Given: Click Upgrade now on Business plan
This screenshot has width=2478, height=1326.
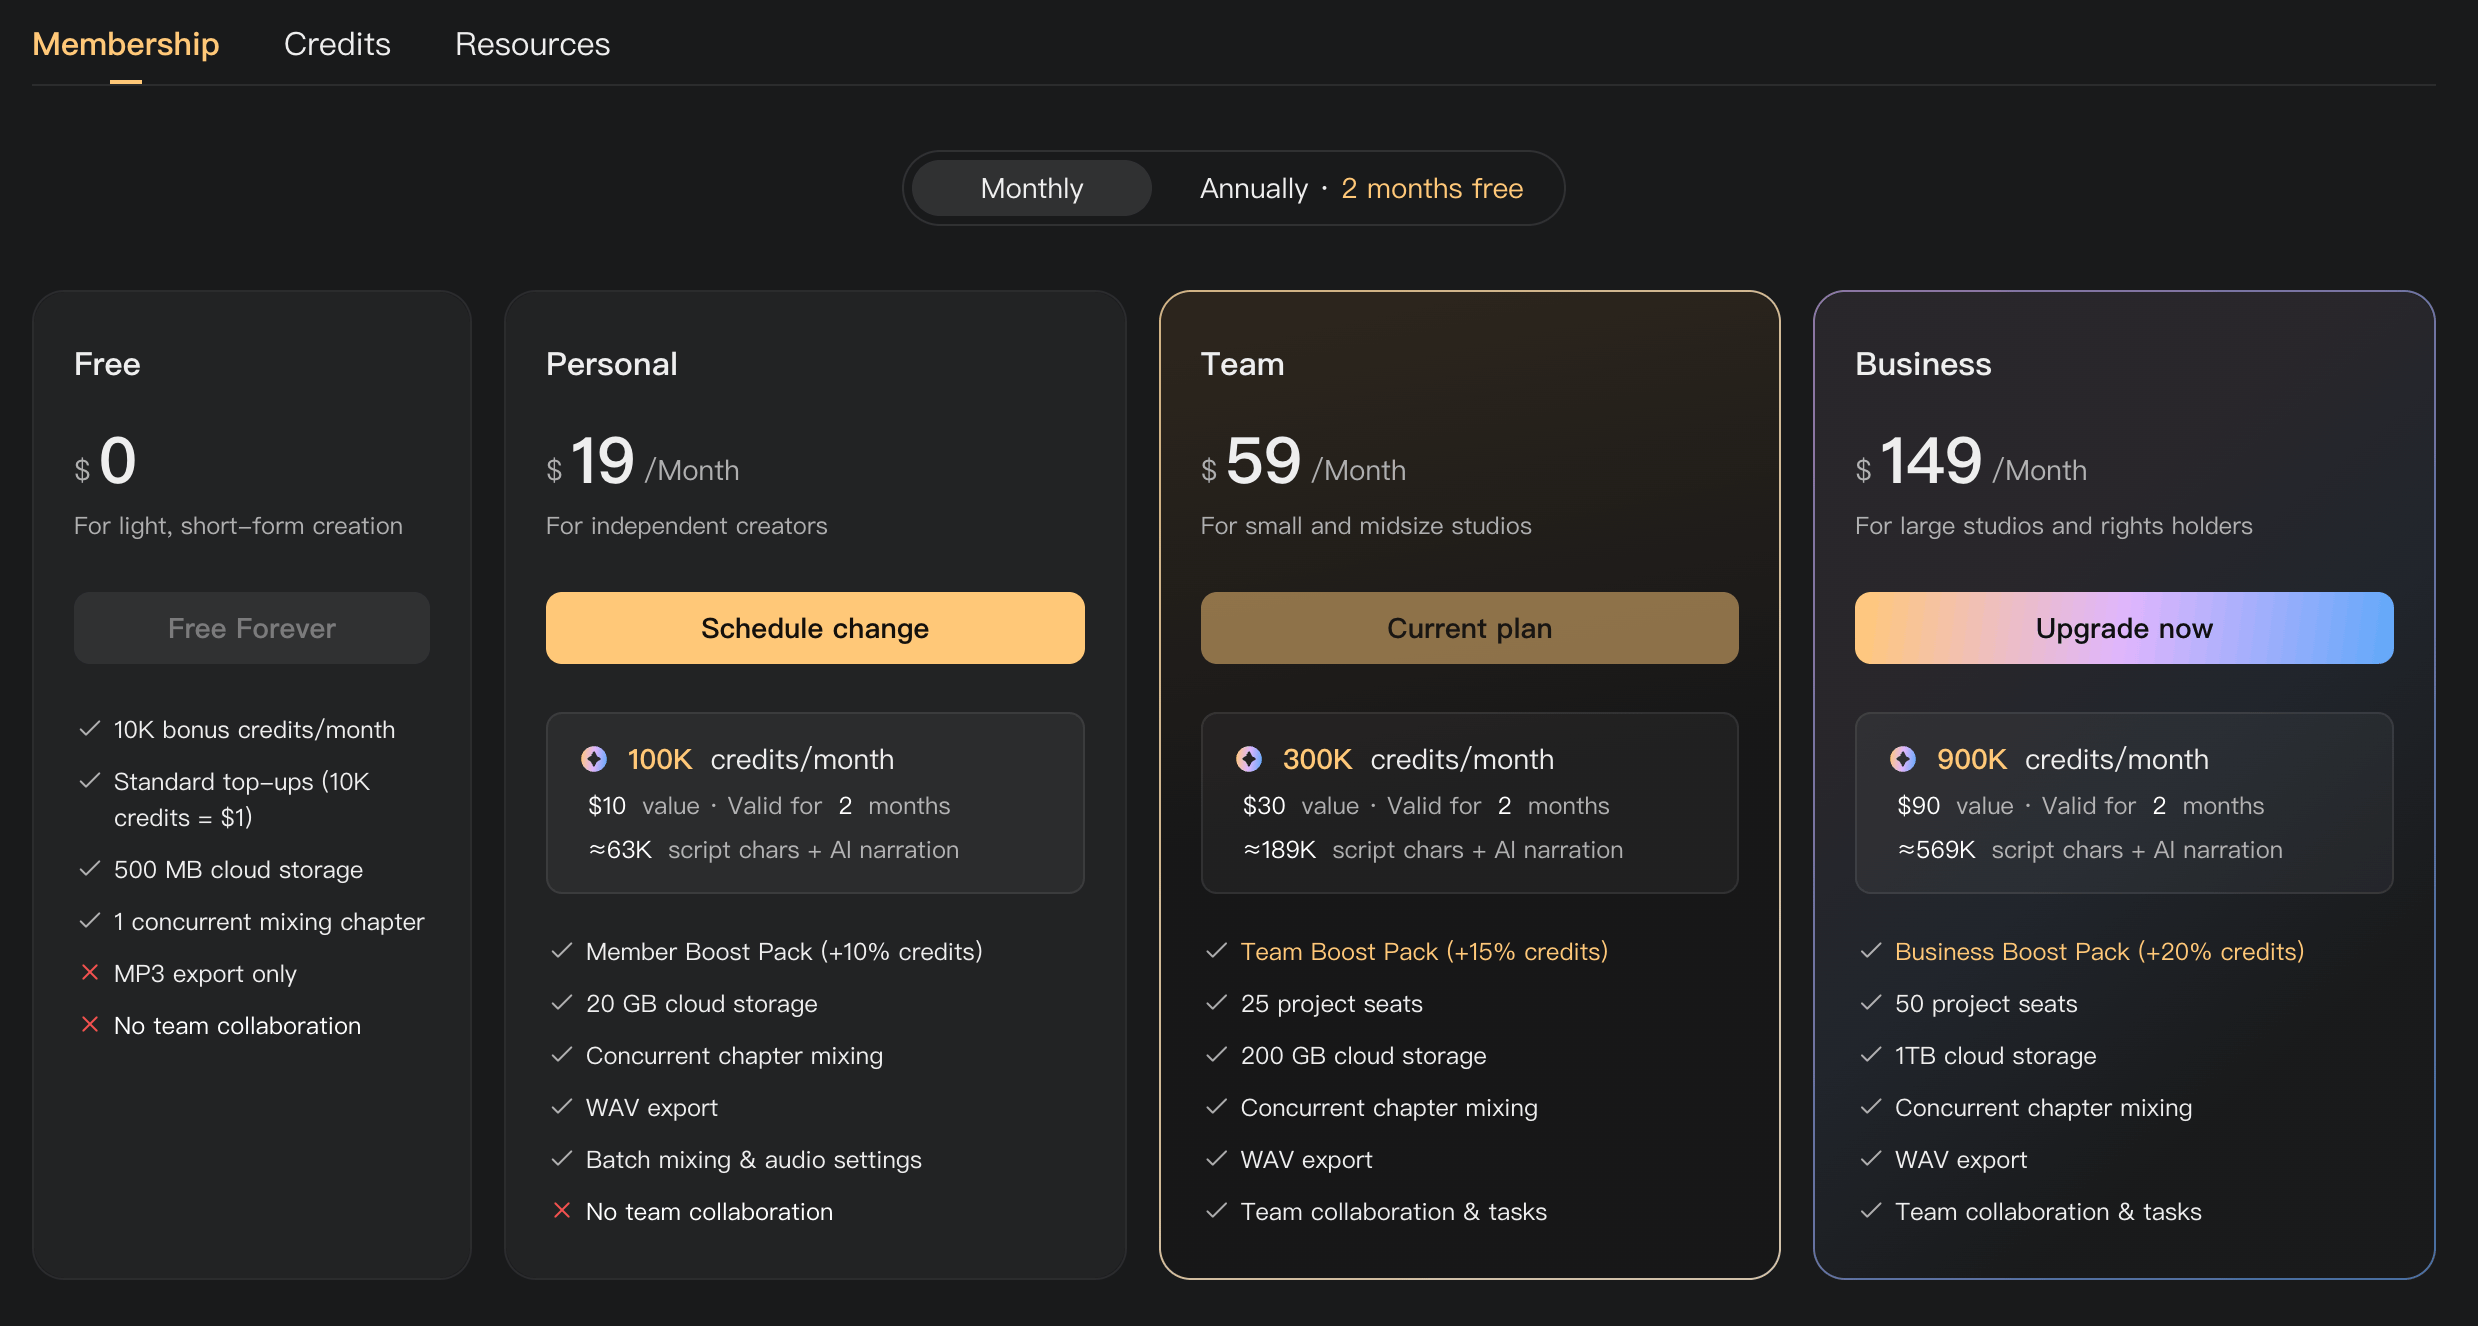Looking at the screenshot, I should click(x=2124, y=628).
